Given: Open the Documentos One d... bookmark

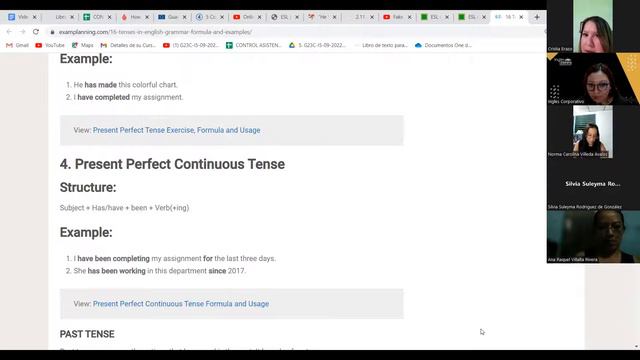Looking at the screenshot, I should 443,45.
